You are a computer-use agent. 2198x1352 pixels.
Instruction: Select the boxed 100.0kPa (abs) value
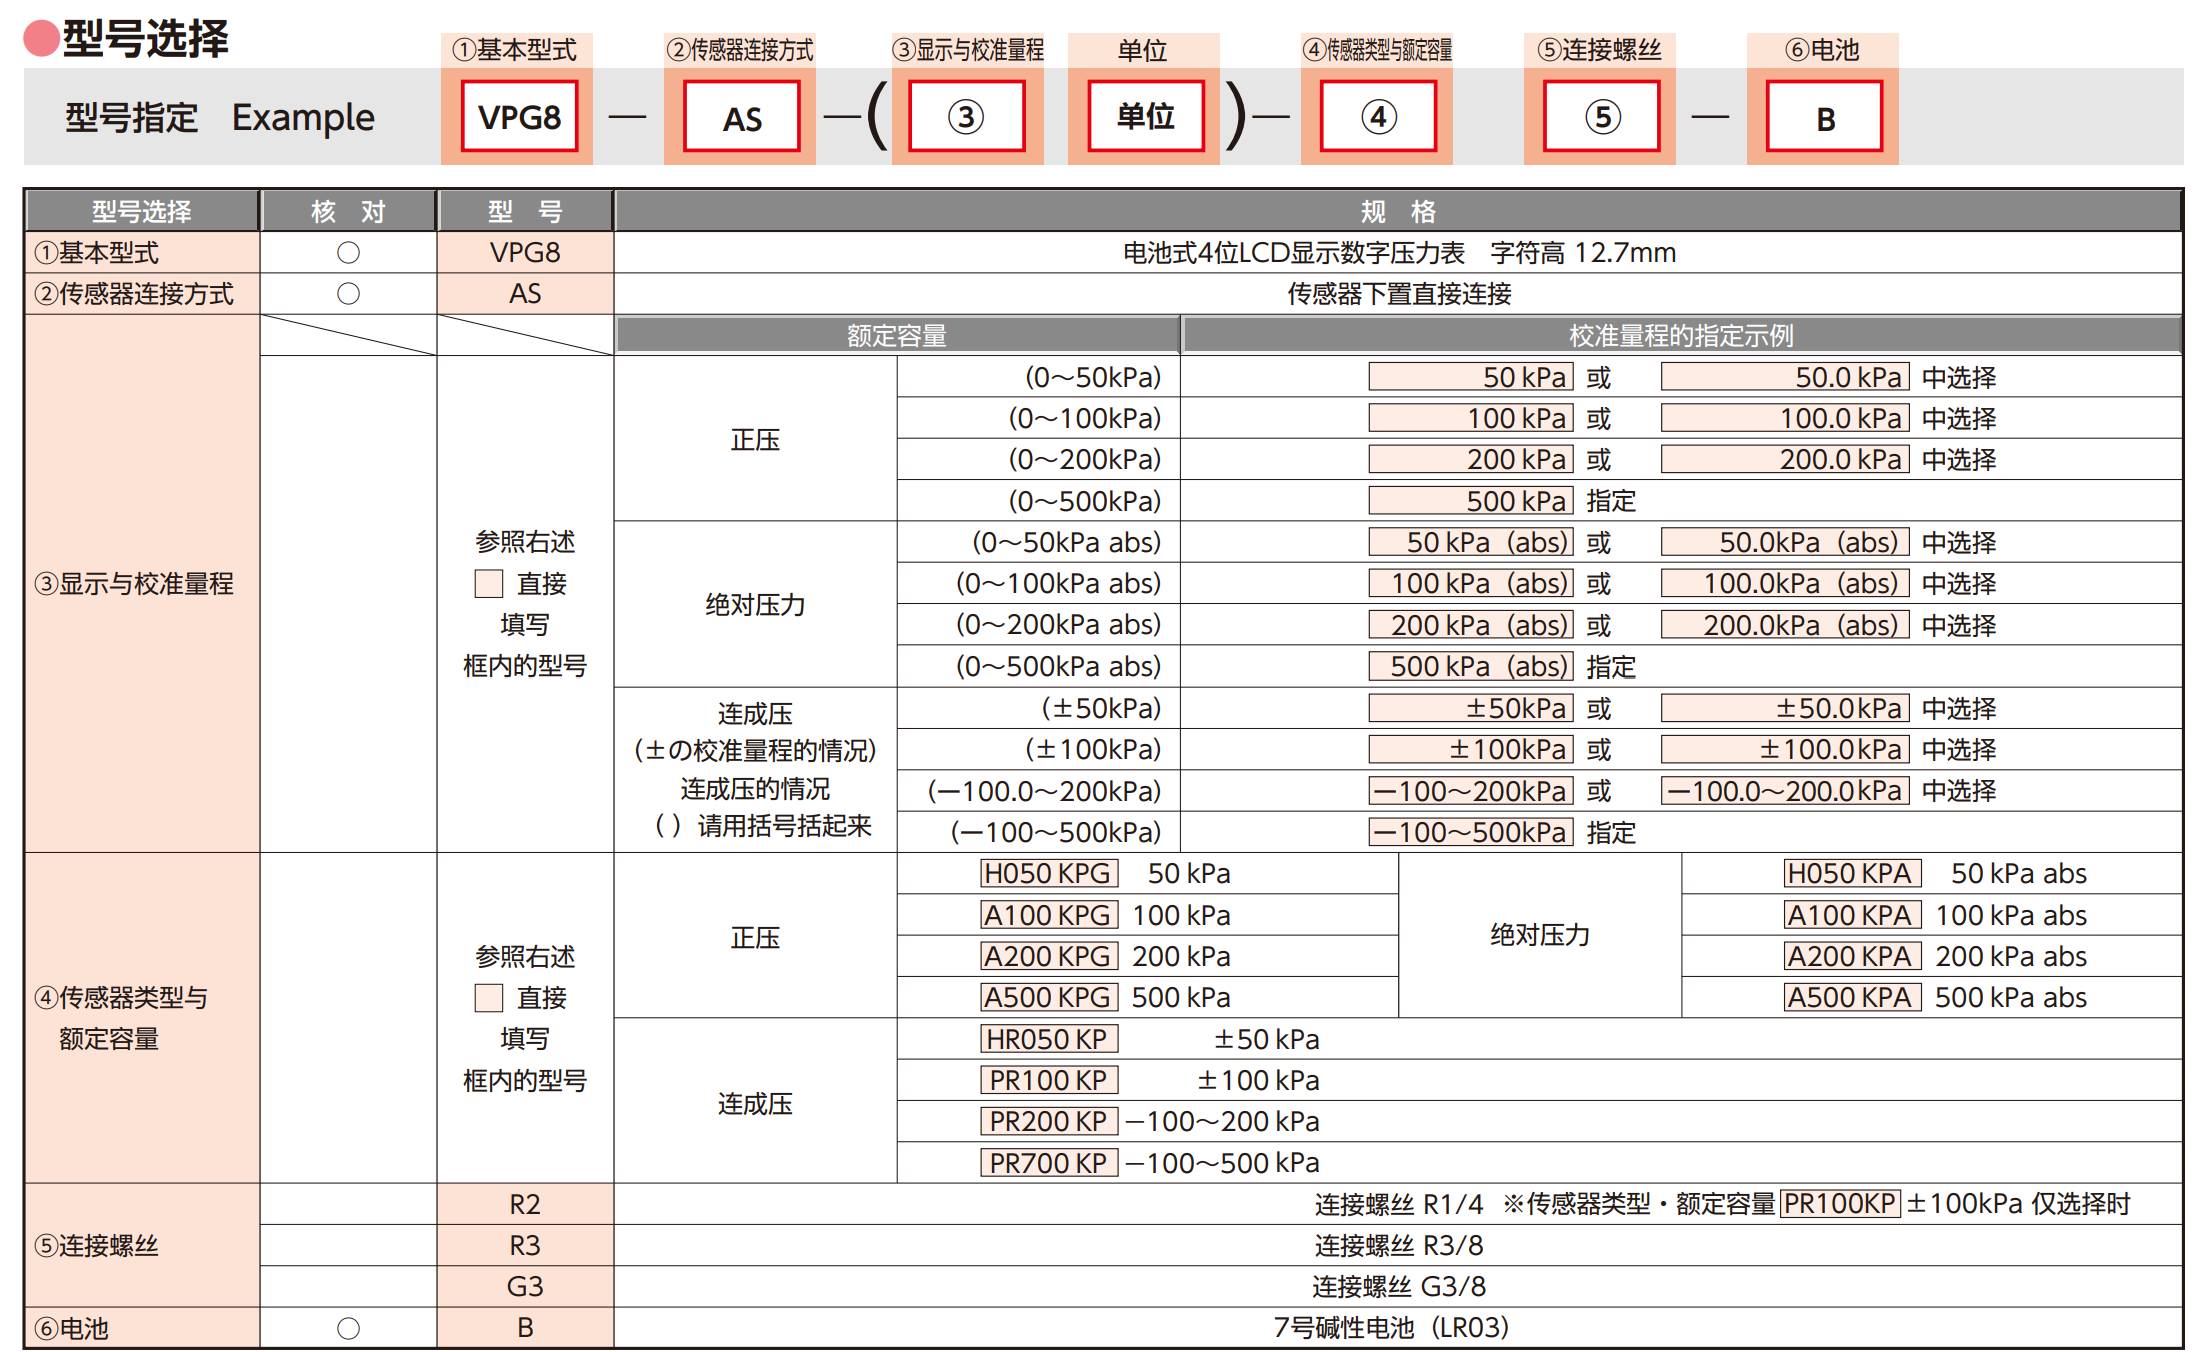pos(1785,583)
